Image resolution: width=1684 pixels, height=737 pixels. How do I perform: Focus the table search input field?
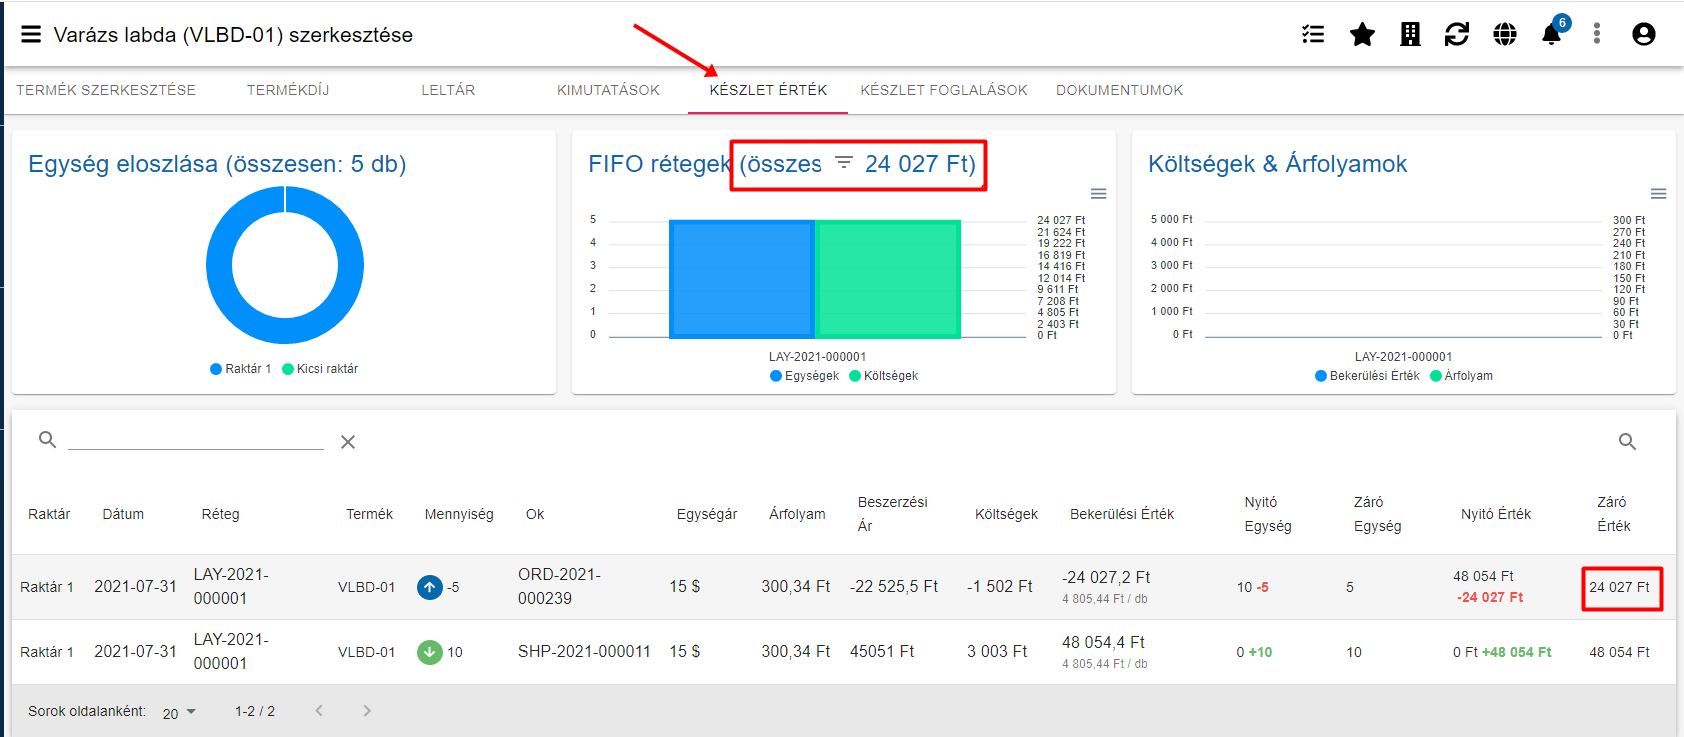tap(196, 439)
